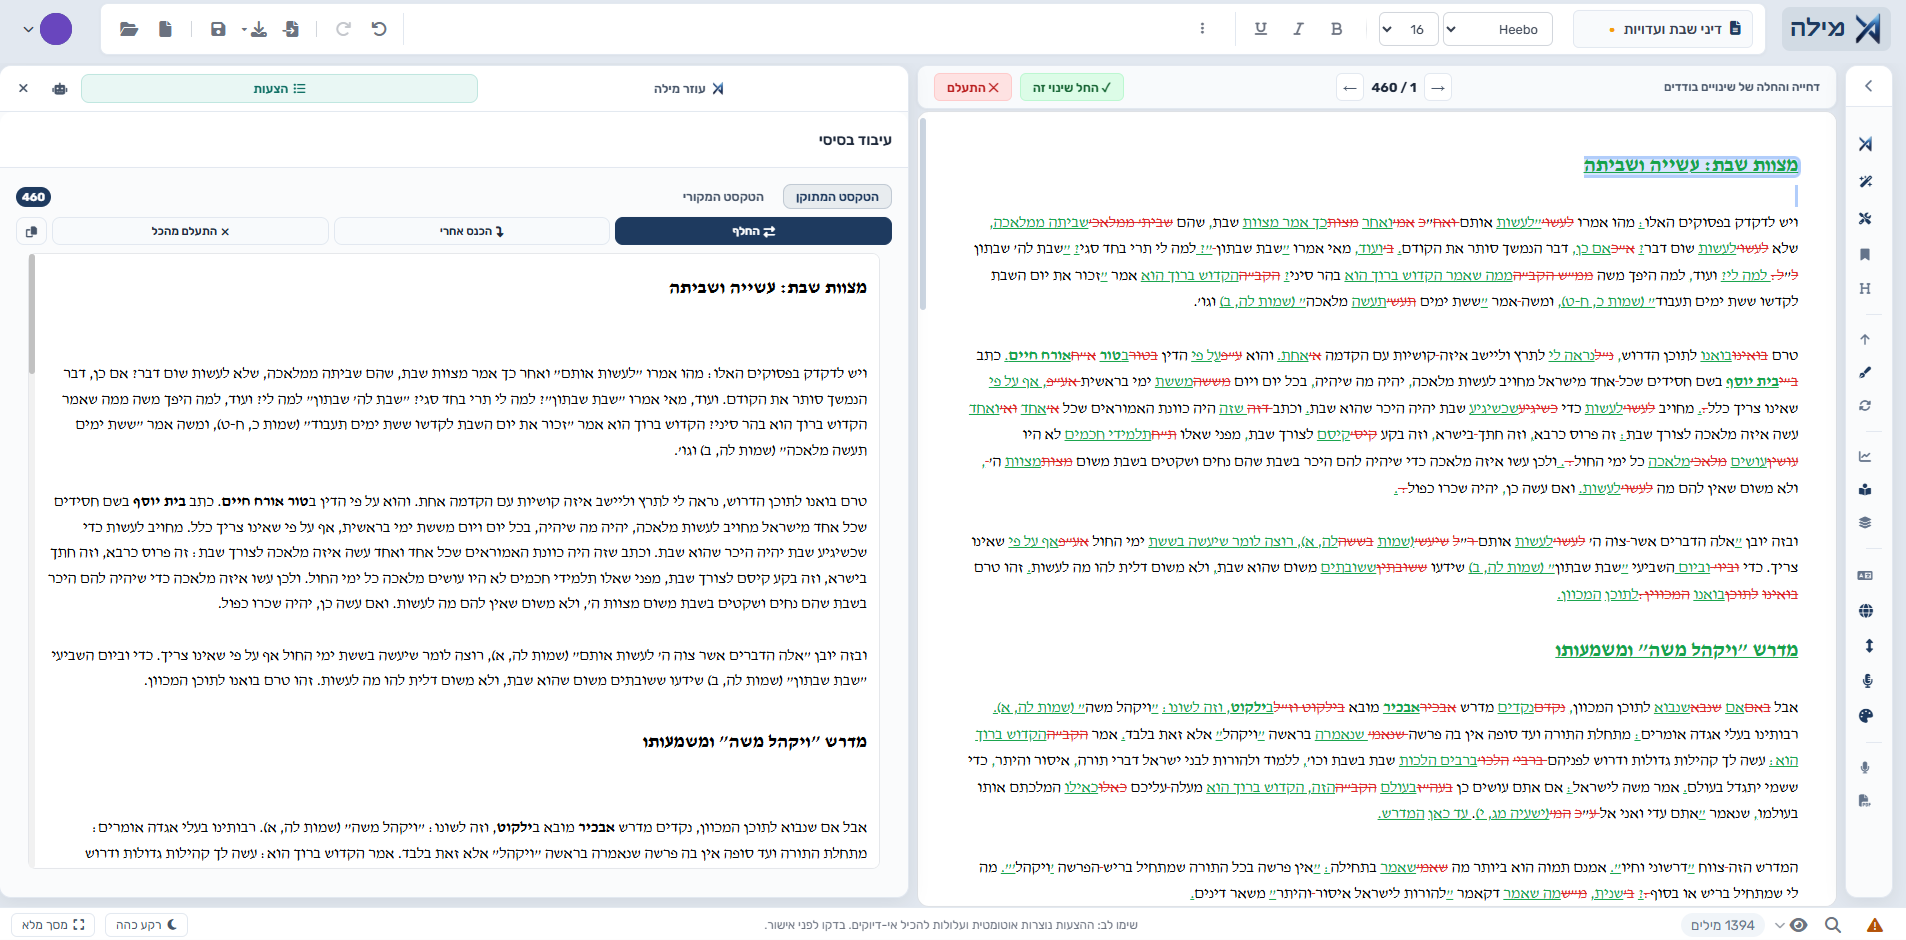Expand the chevron beside the eye icon
Viewport: 1906px width, 940px height.
point(1779,925)
